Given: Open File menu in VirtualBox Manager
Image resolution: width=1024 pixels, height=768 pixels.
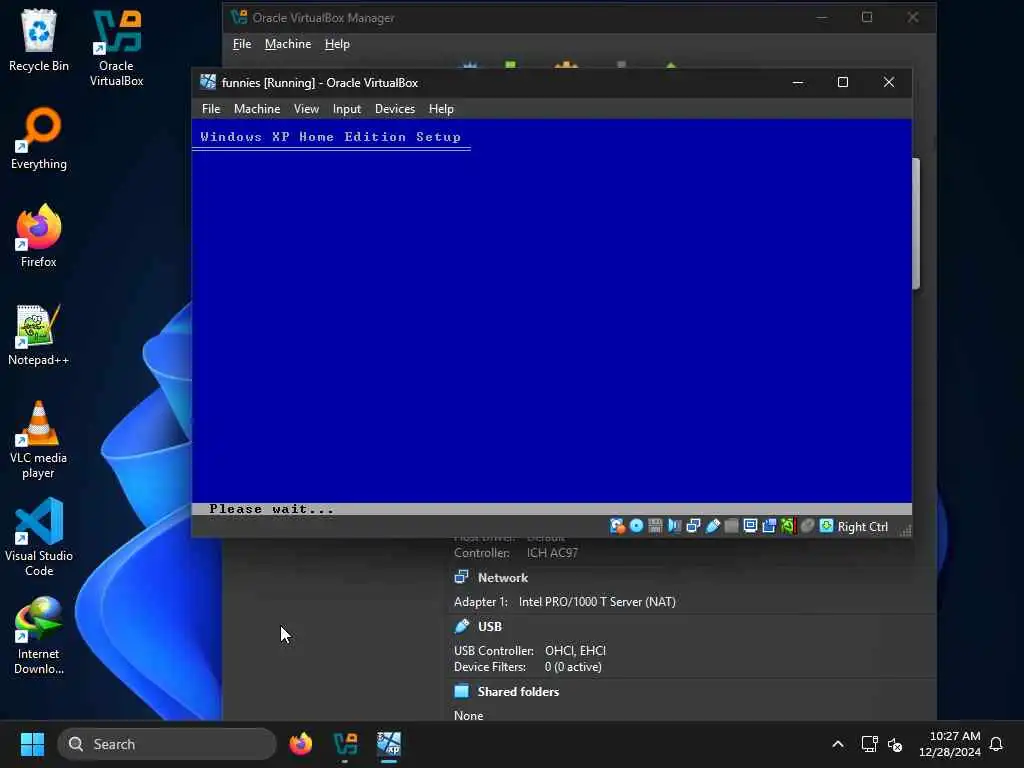Looking at the screenshot, I should (242, 44).
